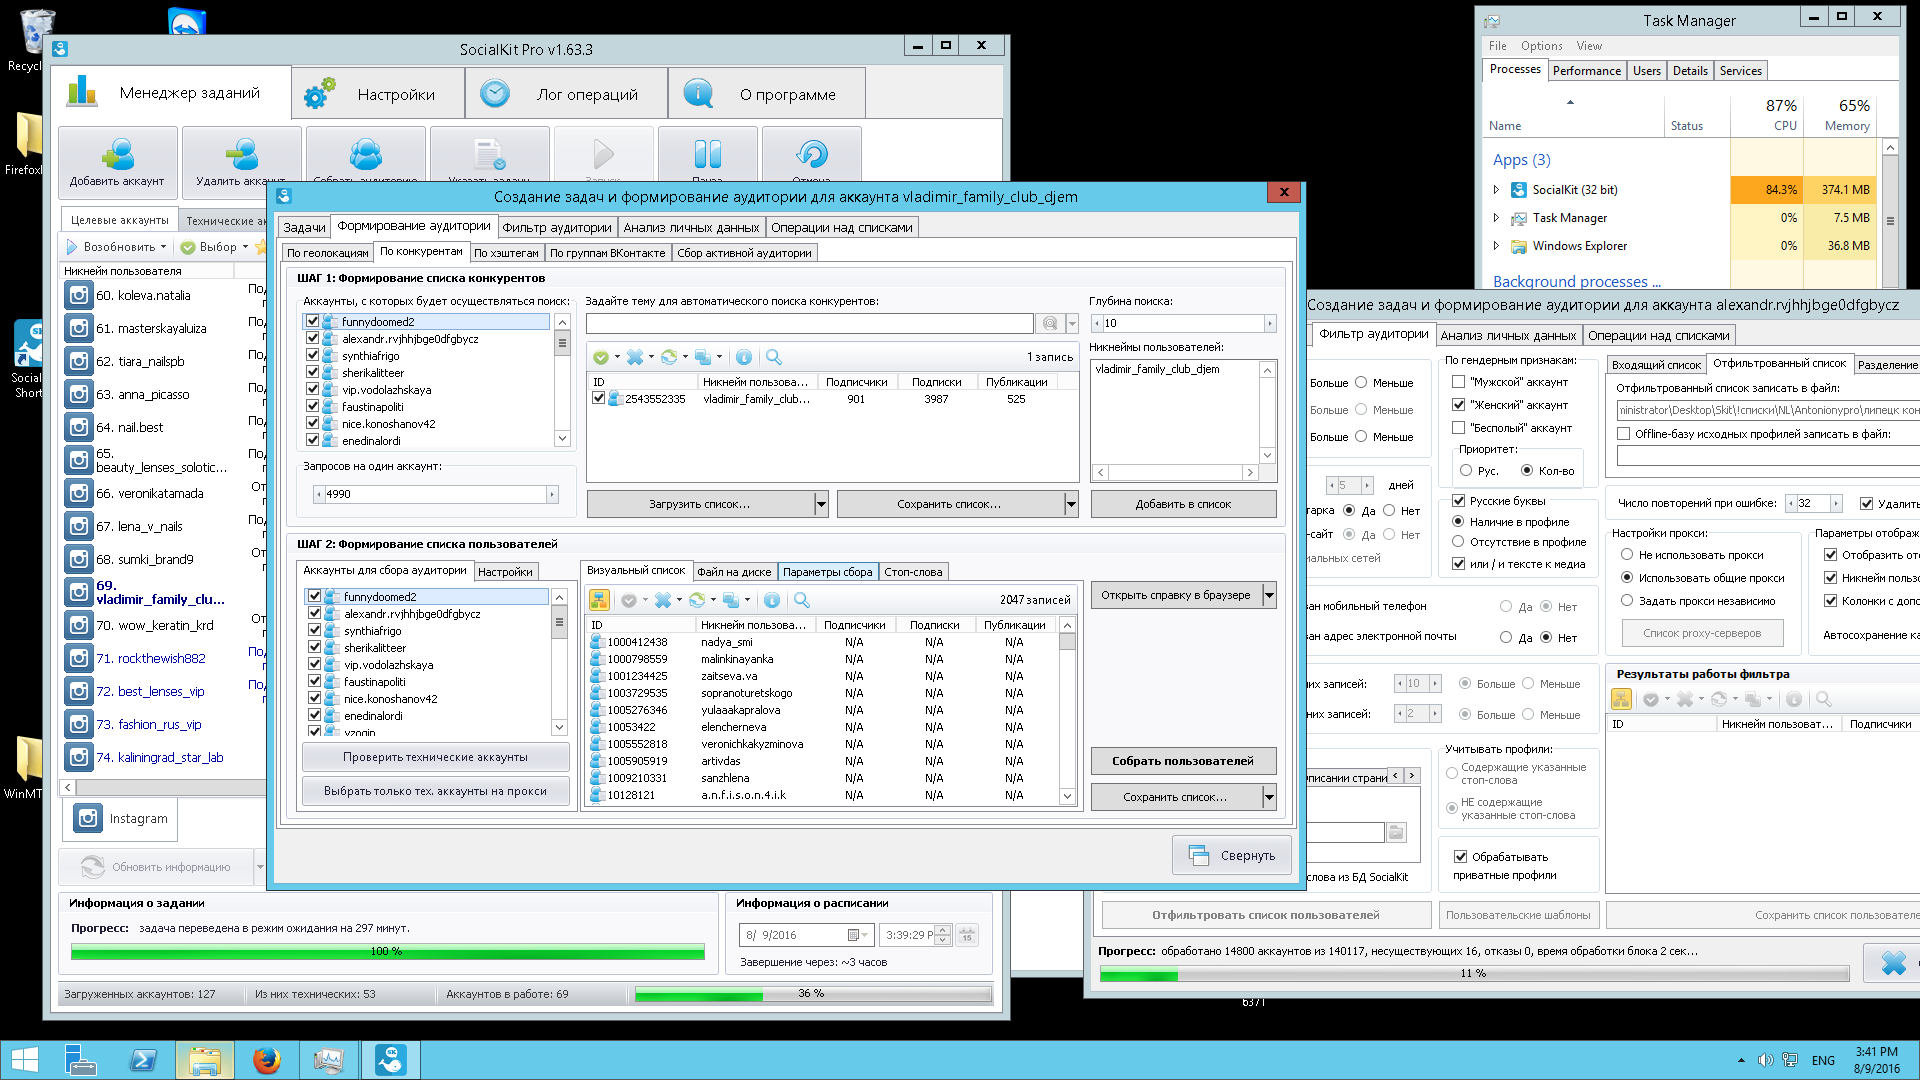Viewport: 1920px width, 1080px height.
Task: Open dropdown beside competitor topic search icon
Action: pos(1072,324)
